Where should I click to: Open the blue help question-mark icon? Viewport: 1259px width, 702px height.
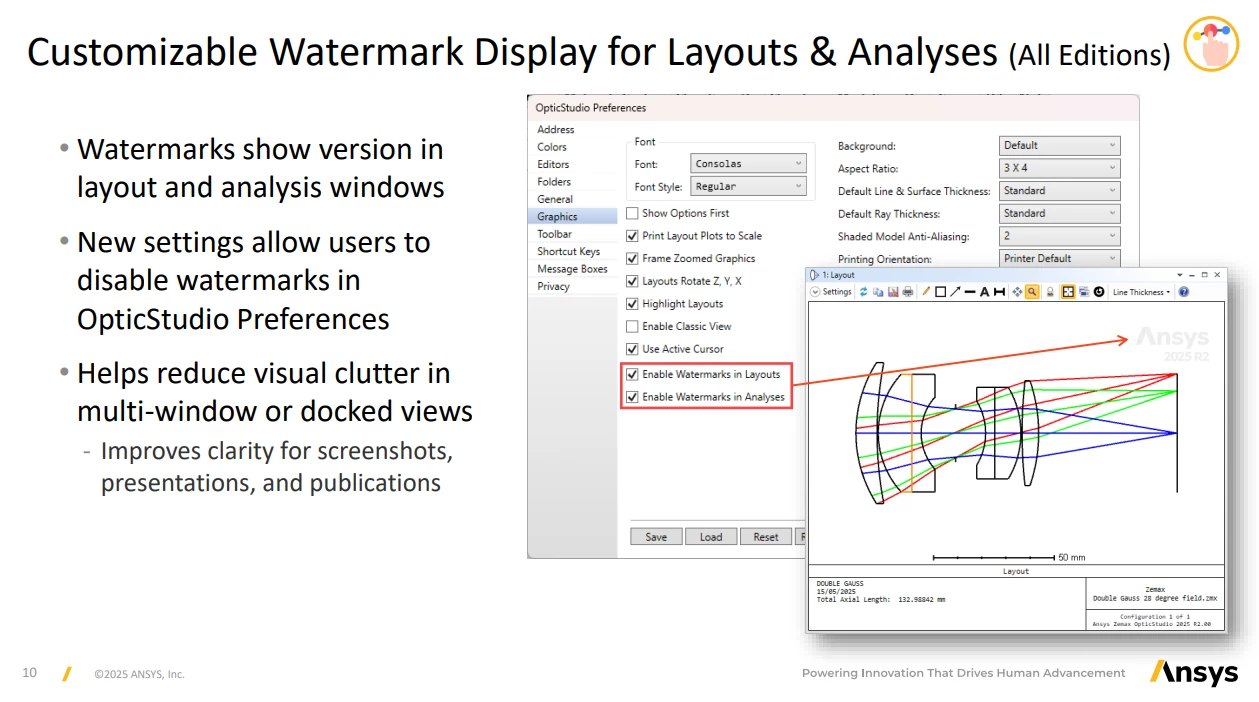(x=1184, y=292)
